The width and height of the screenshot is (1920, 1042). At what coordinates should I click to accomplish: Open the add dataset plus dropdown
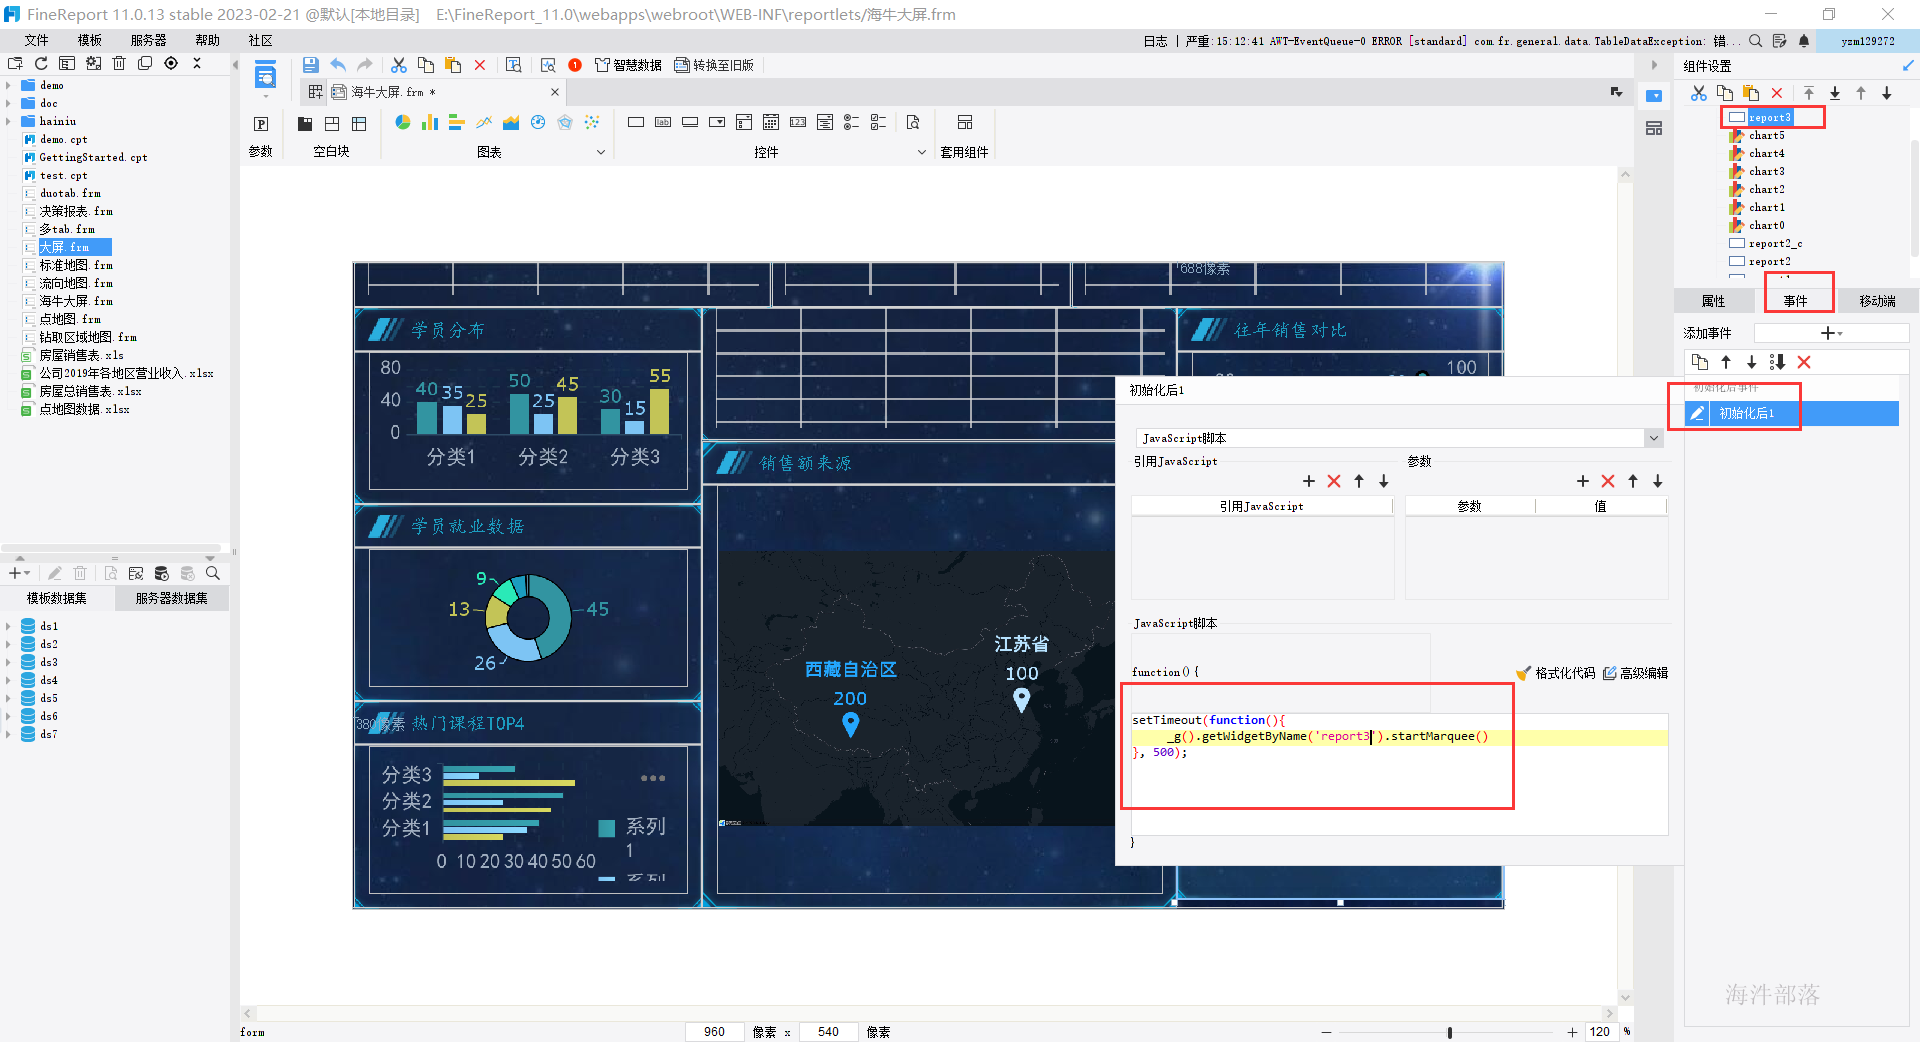pos(20,573)
